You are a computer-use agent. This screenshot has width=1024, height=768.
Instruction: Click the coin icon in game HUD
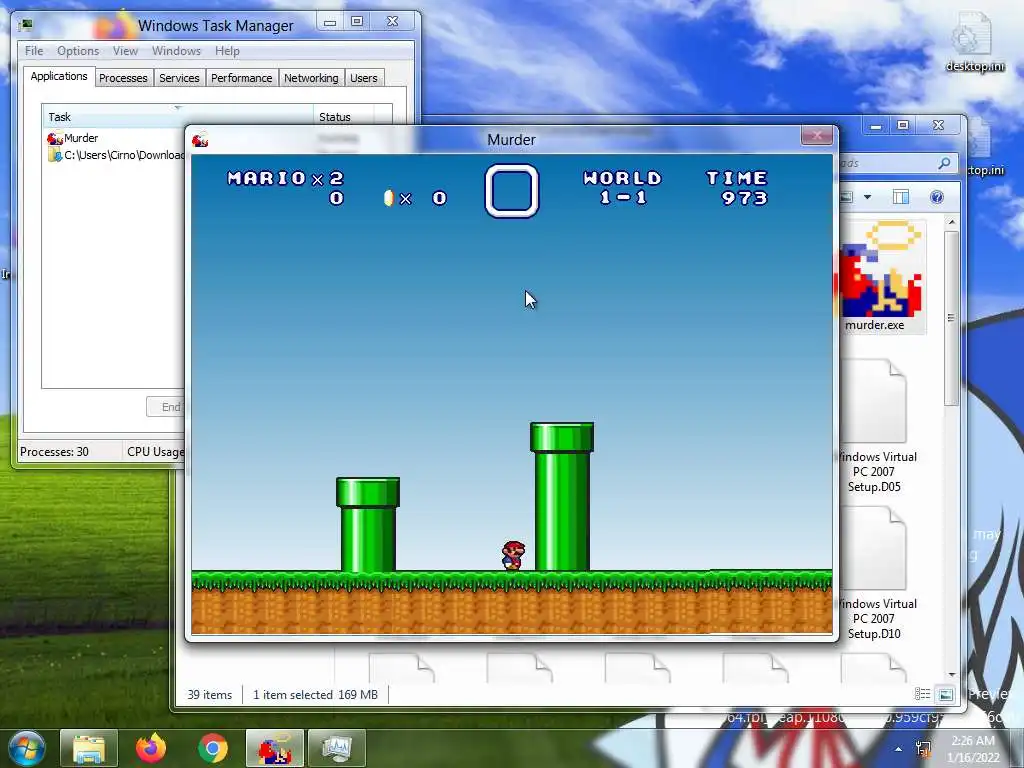click(x=389, y=198)
